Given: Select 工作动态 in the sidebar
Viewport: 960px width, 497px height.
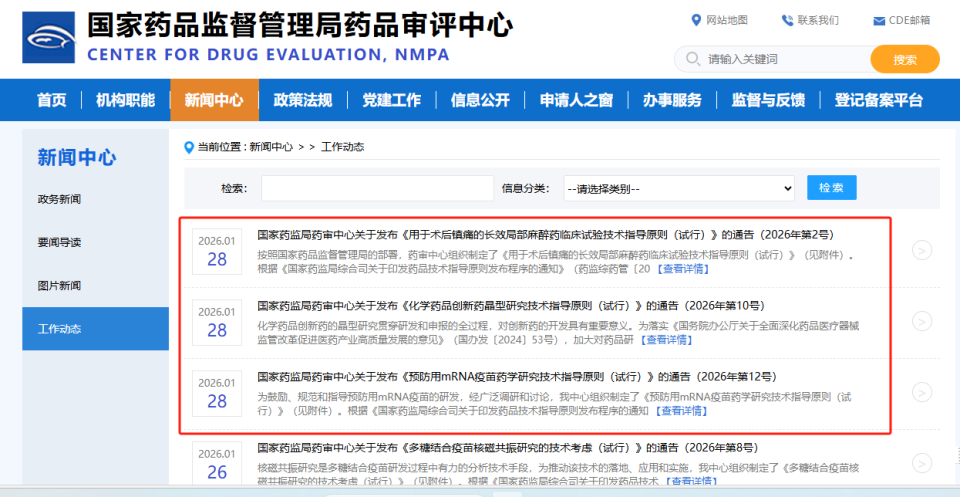Looking at the screenshot, I should (x=96, y=329).
